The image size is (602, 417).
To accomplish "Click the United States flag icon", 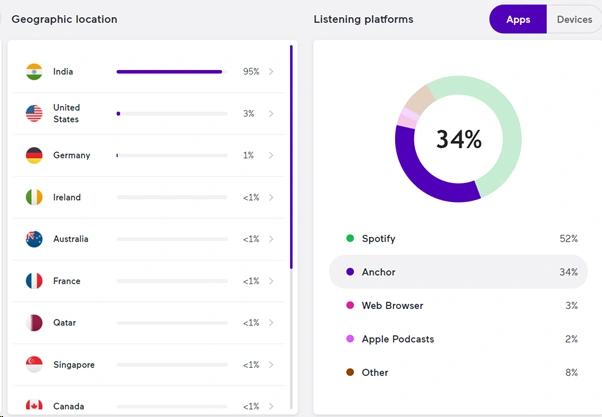I will pos(34,114).
